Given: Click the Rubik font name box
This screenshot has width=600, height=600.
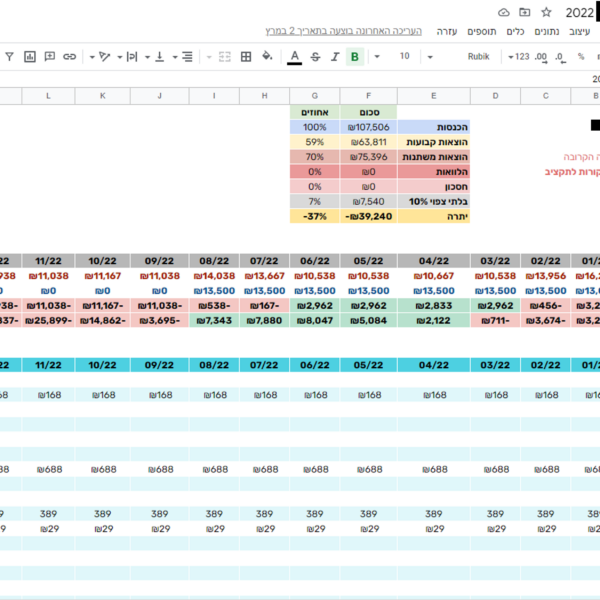Looking at the screenshot, I should coord(478,57).
